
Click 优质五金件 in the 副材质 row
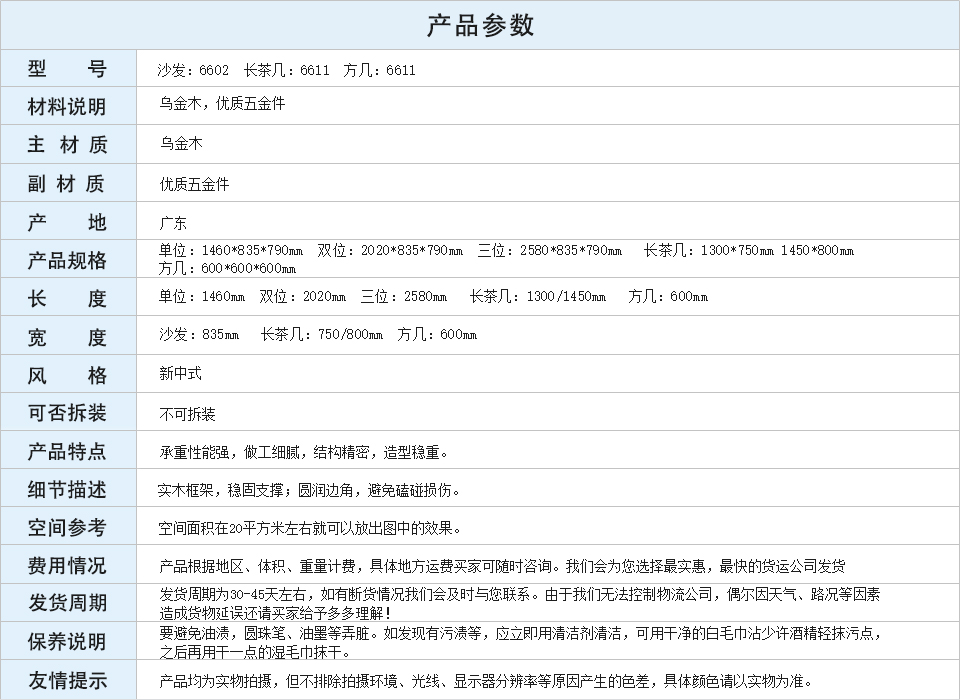tap(194, 184)
